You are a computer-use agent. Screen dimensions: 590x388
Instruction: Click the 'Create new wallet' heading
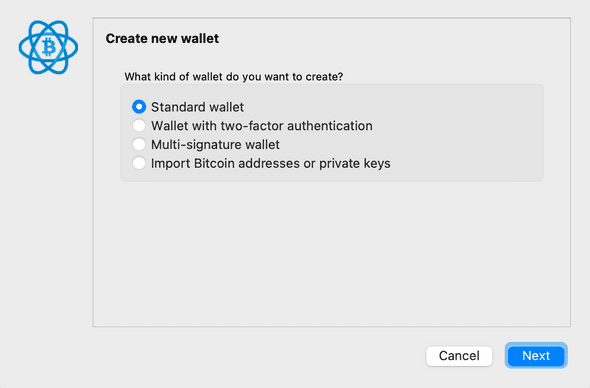[x=162, y=38]
